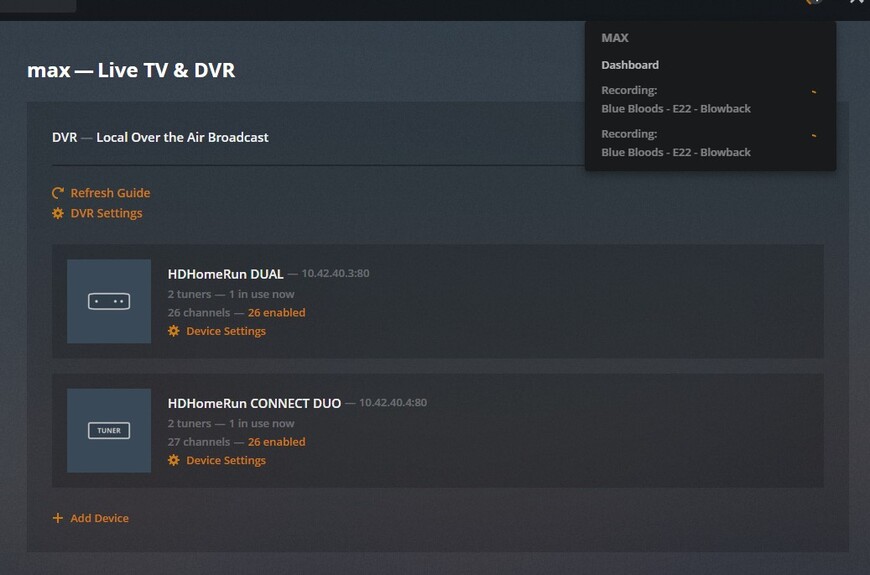The image size is (870, 575).
Task: Click the address '10.42.40.4:80'
Action: pyautogui.click(x=393, y=402)
